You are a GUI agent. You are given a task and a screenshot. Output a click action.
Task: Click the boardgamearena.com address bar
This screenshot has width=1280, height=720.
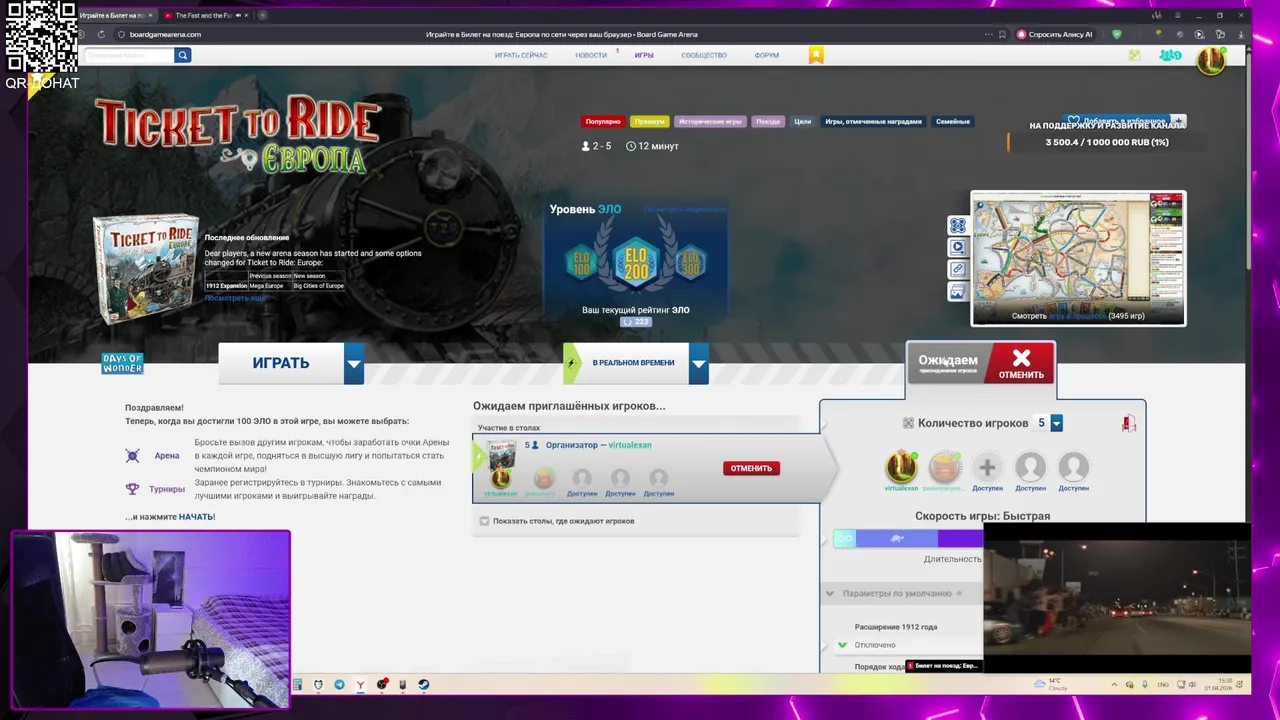165,34
